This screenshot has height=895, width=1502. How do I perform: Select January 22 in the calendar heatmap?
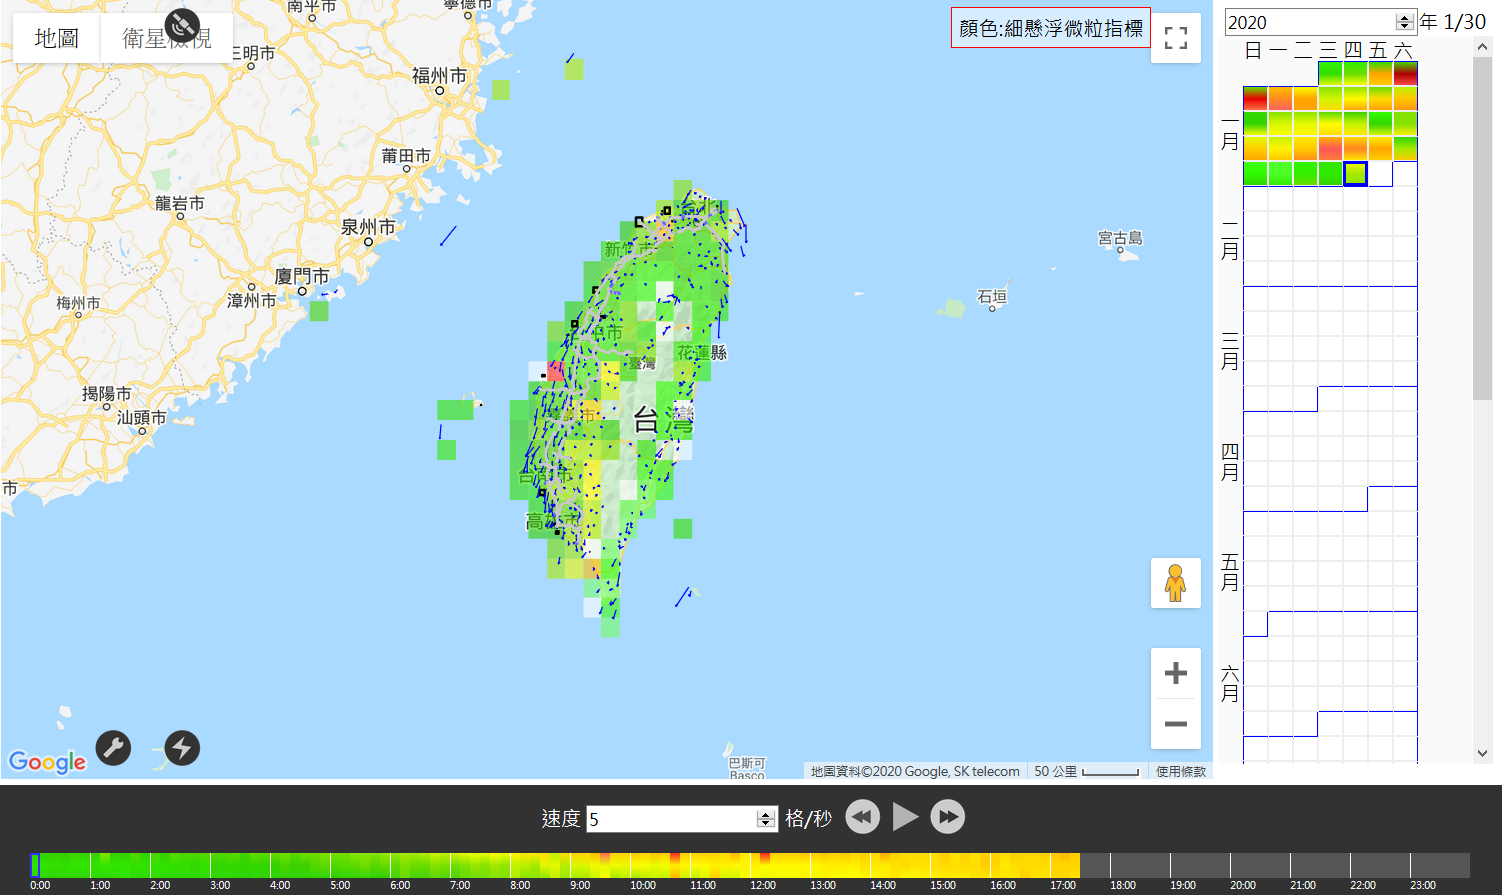click(1330, 148)
